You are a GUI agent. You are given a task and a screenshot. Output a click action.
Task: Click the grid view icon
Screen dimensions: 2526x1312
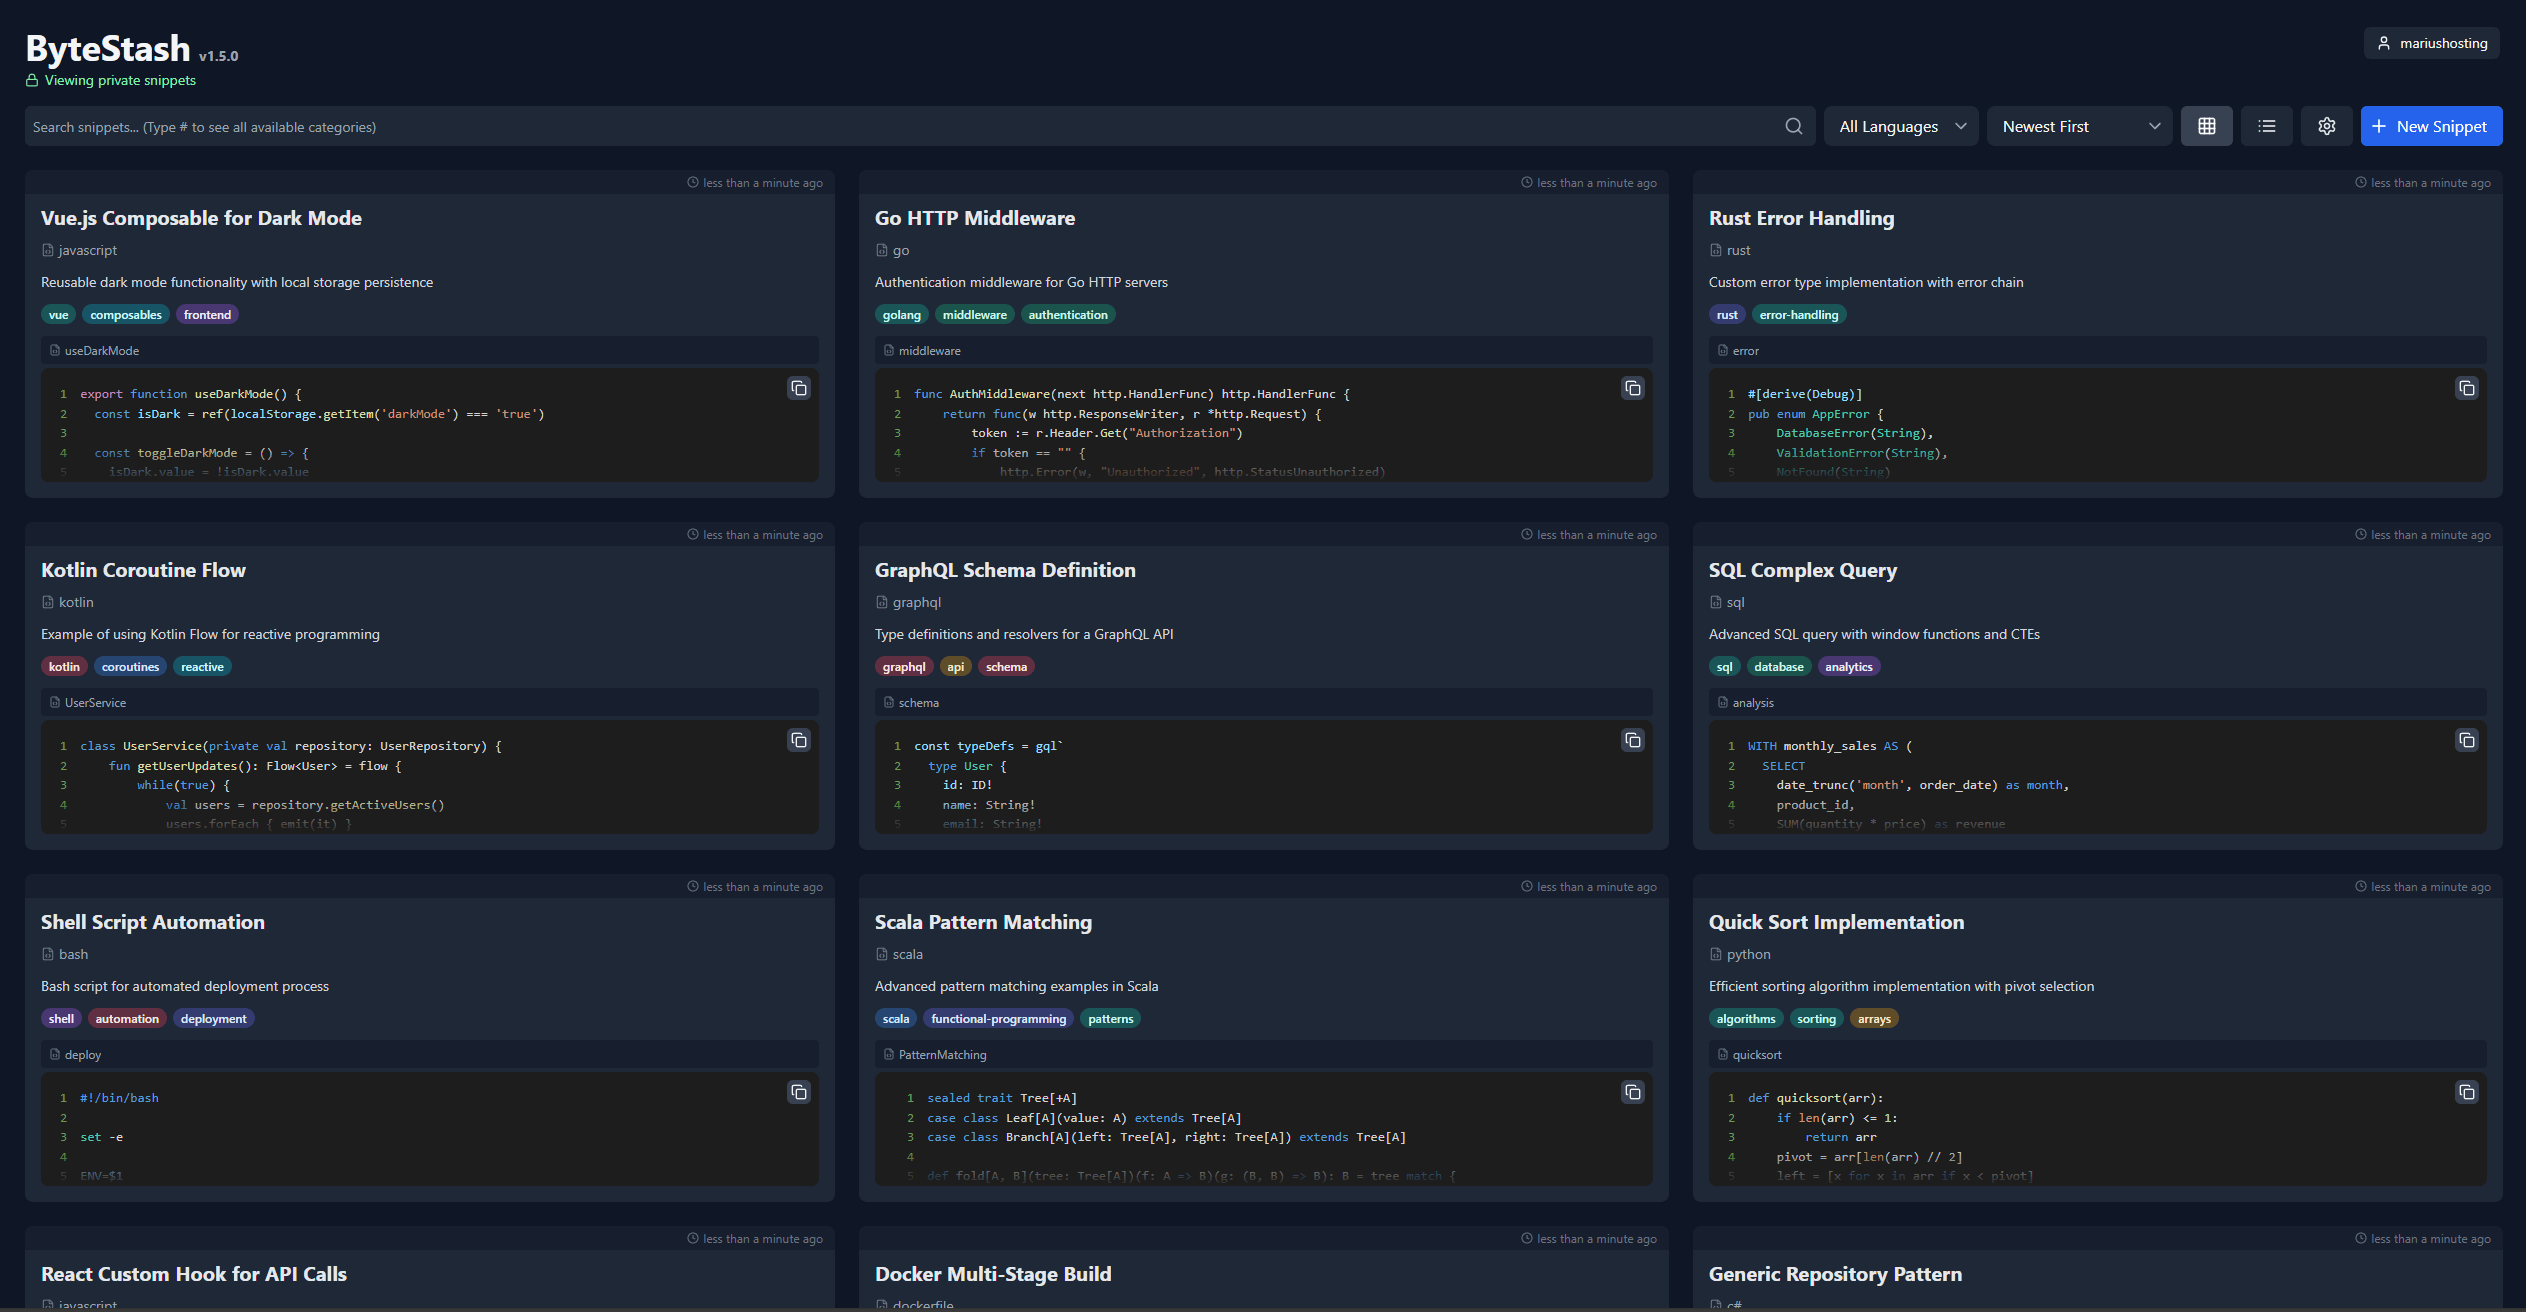pyautogui.click(x=2207, y=125)
